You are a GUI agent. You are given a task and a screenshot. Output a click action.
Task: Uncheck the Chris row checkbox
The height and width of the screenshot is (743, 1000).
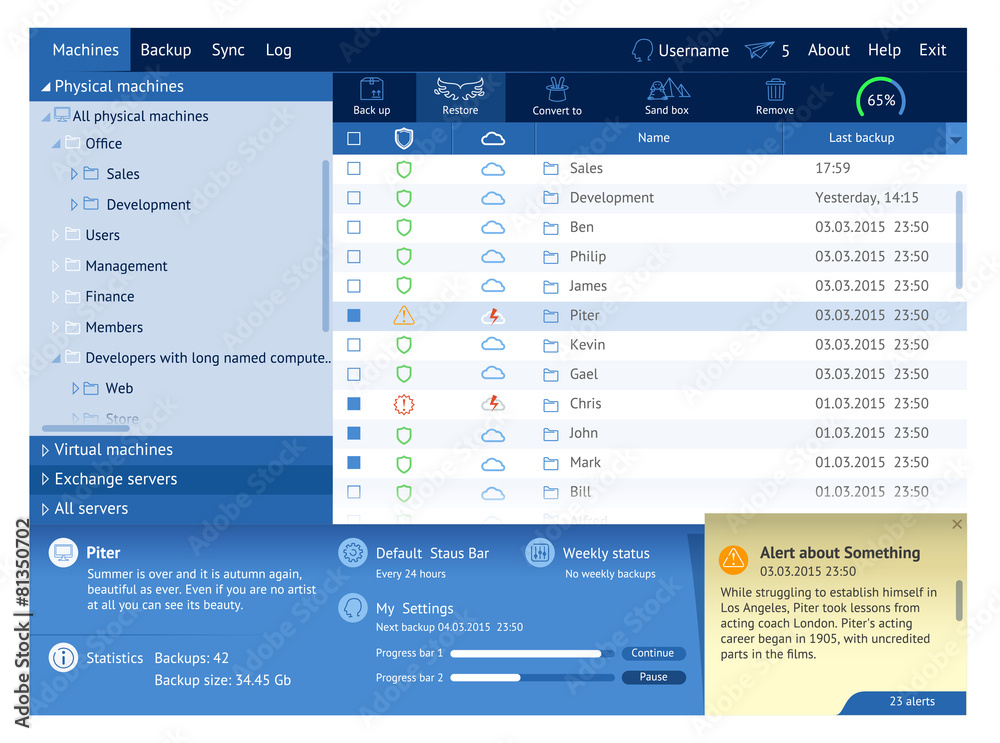(354, 404)
